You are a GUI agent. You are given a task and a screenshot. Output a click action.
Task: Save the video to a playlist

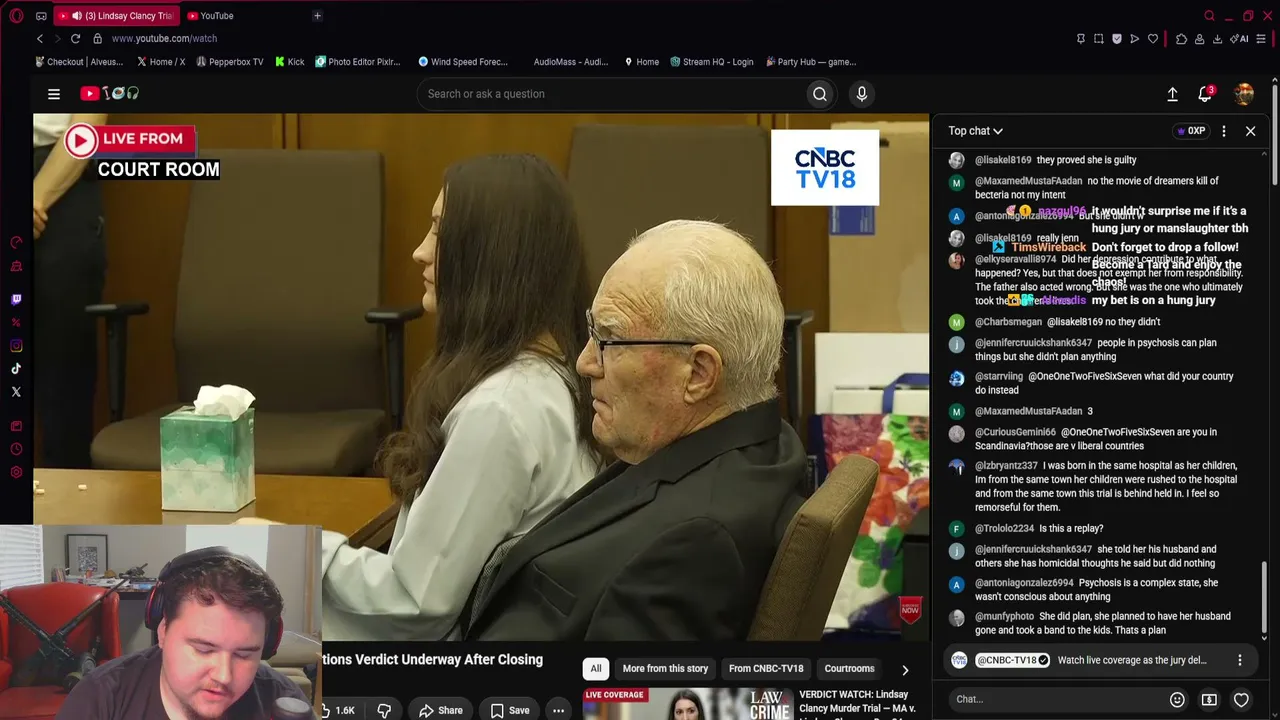509,710
